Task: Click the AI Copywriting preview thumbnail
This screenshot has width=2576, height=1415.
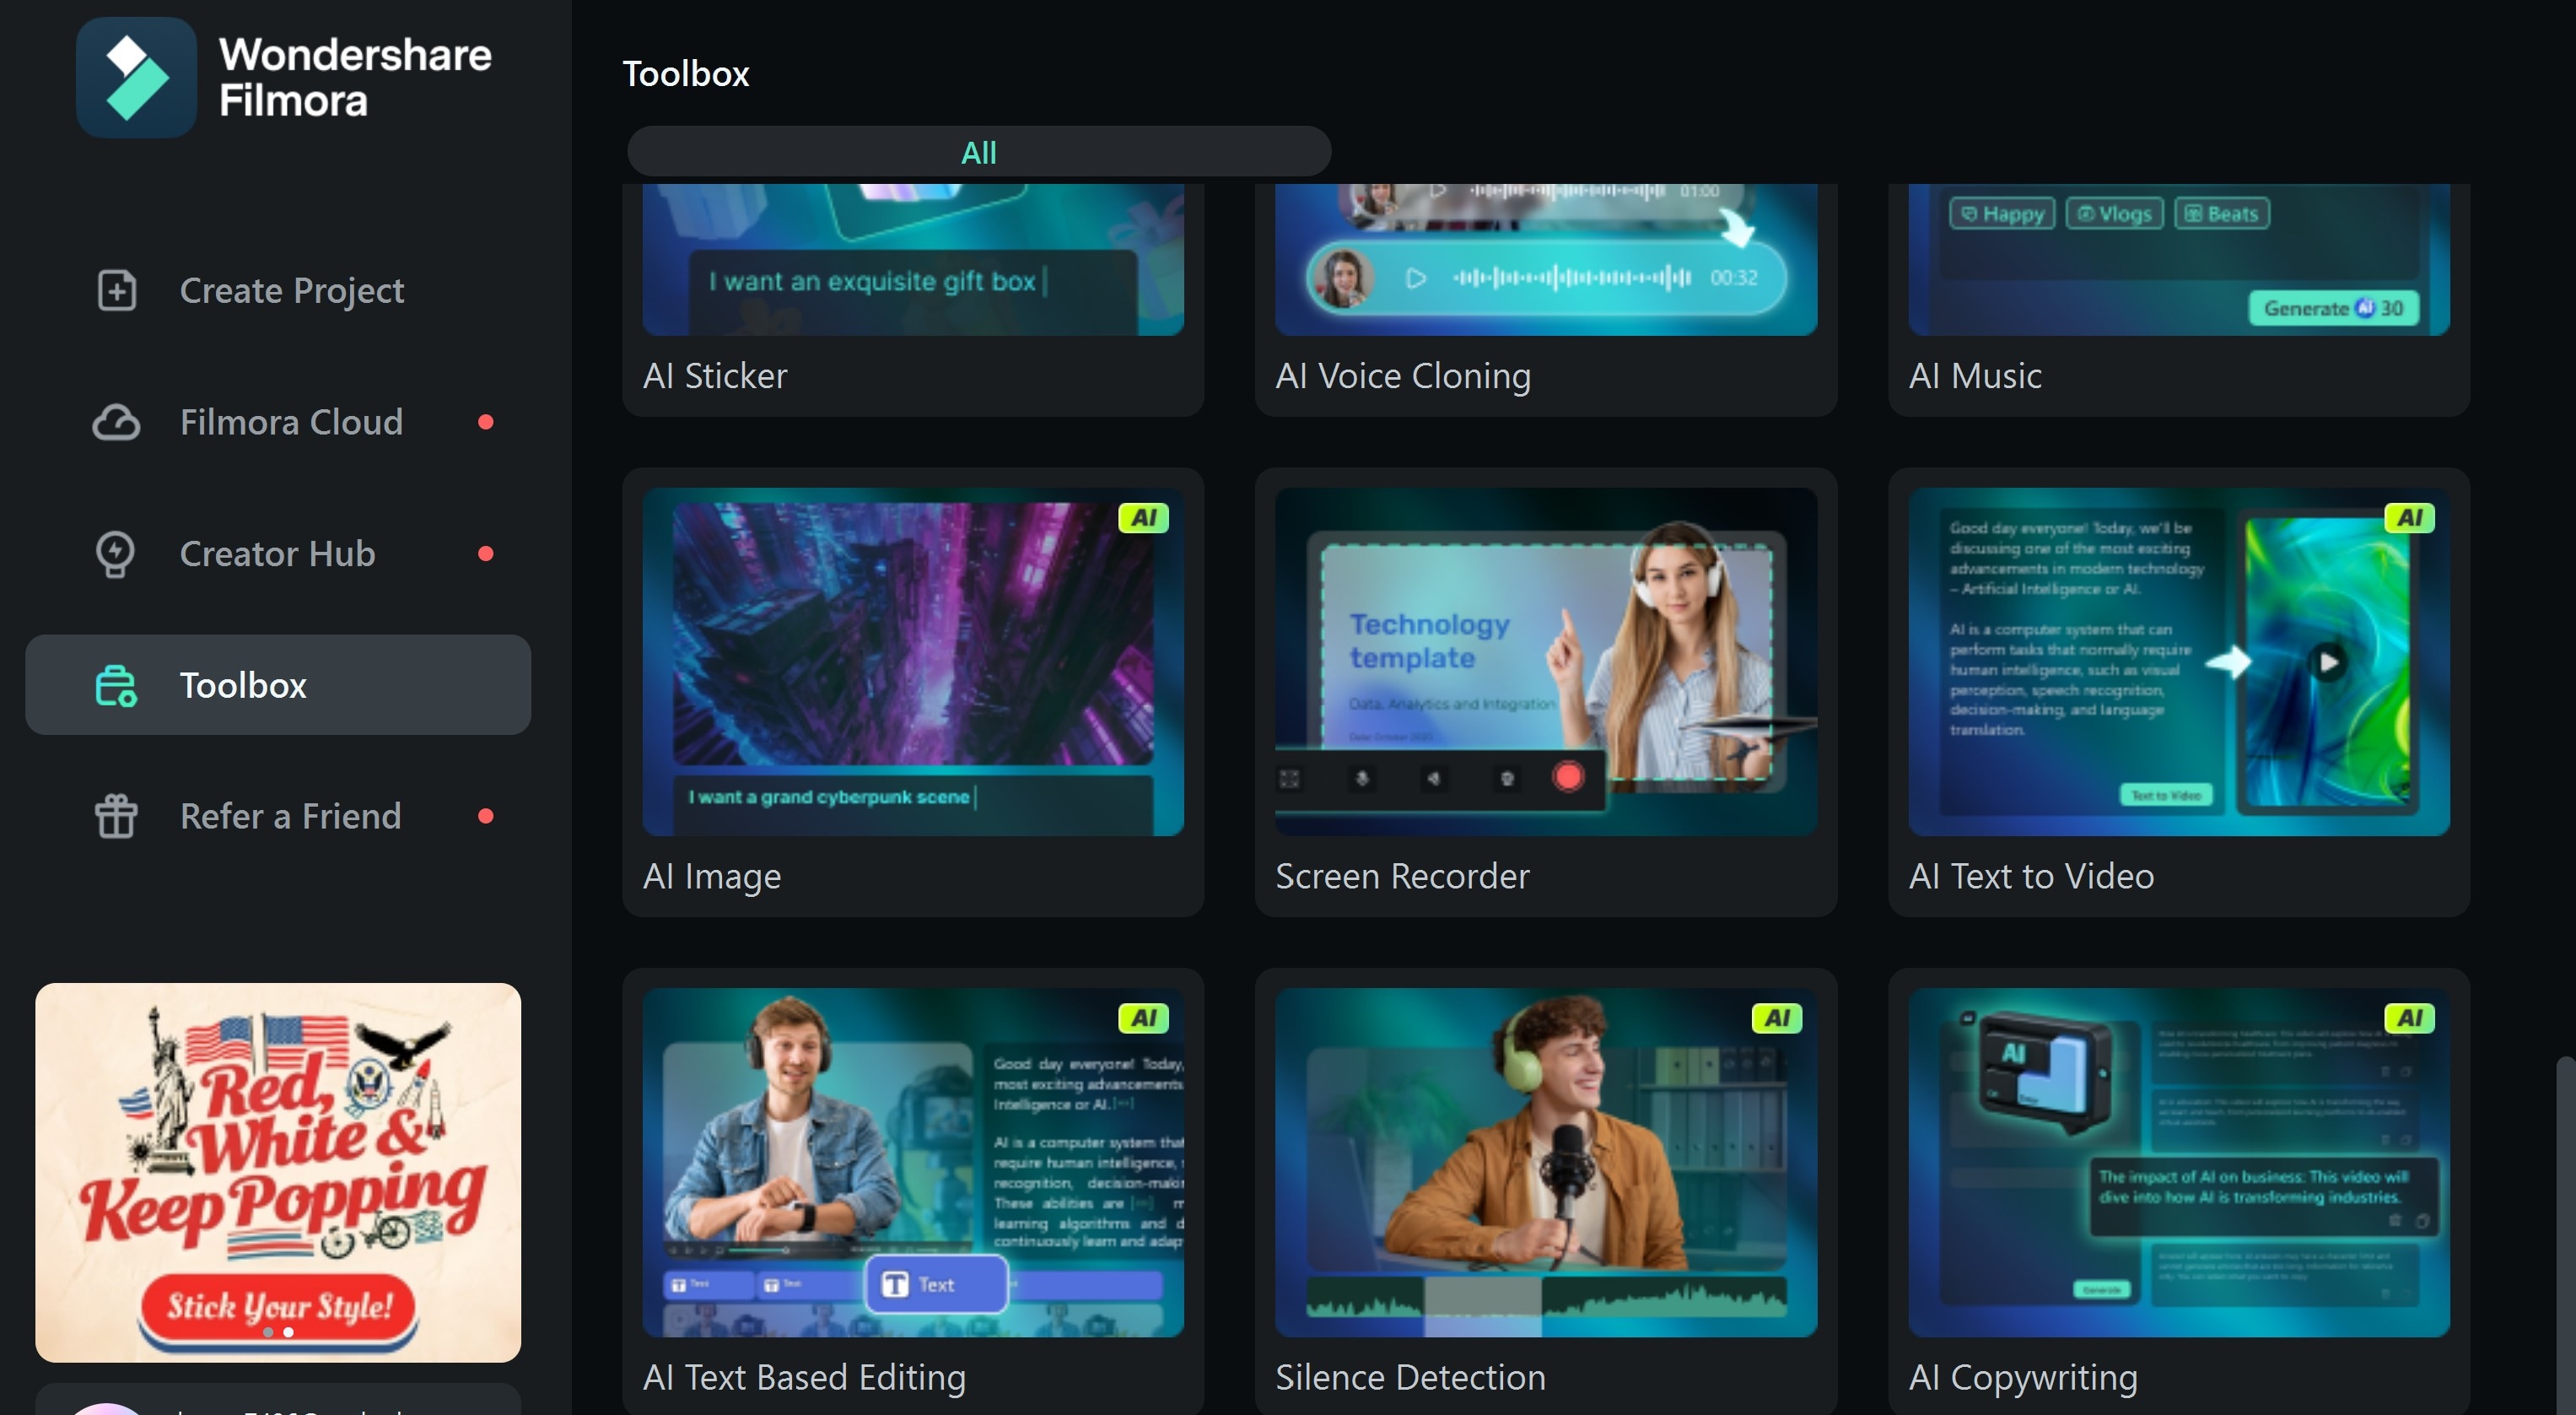Action: (x=2179, y=1162)
